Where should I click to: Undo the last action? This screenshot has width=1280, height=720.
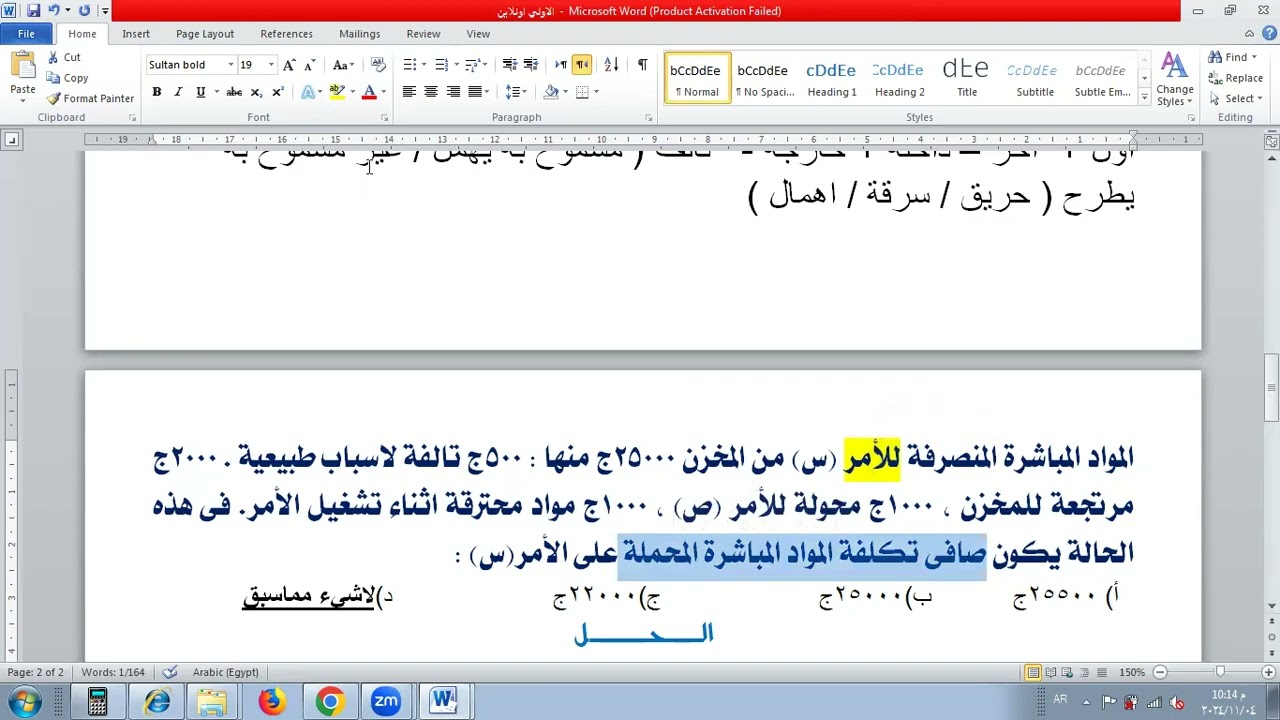click(x=54, y=11)
